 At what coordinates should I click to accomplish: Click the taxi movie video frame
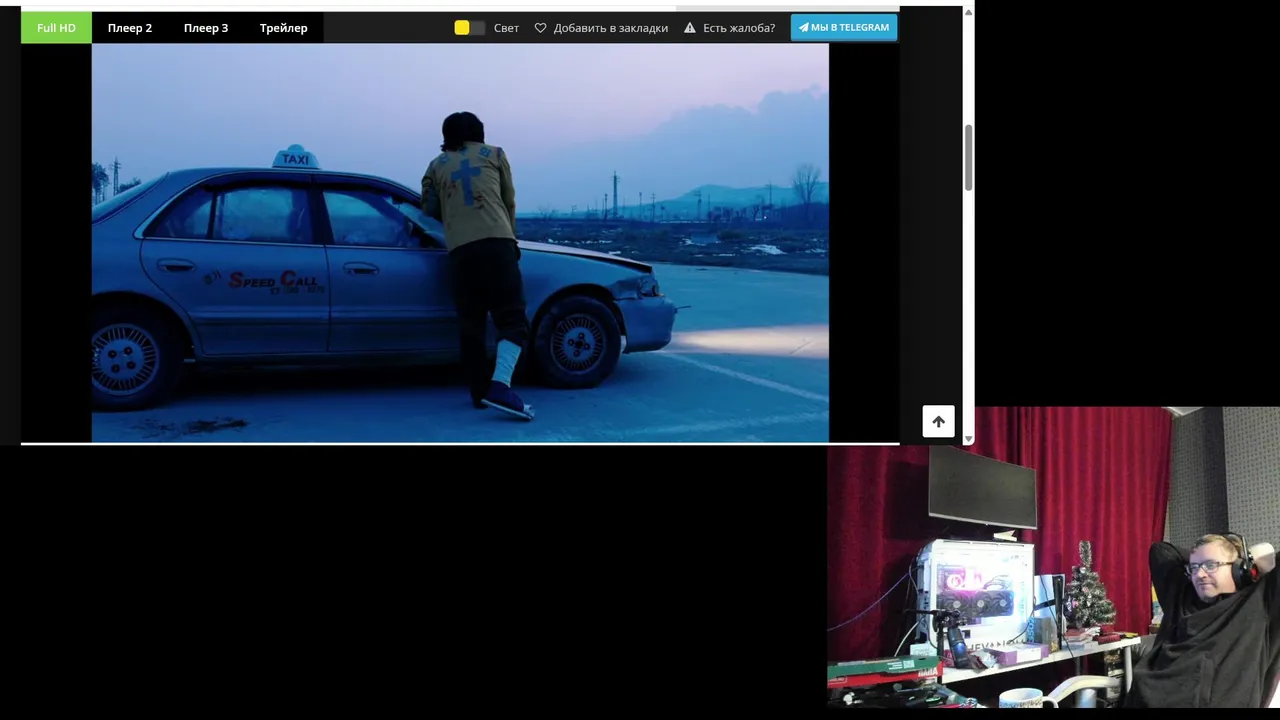coord(460,243)
